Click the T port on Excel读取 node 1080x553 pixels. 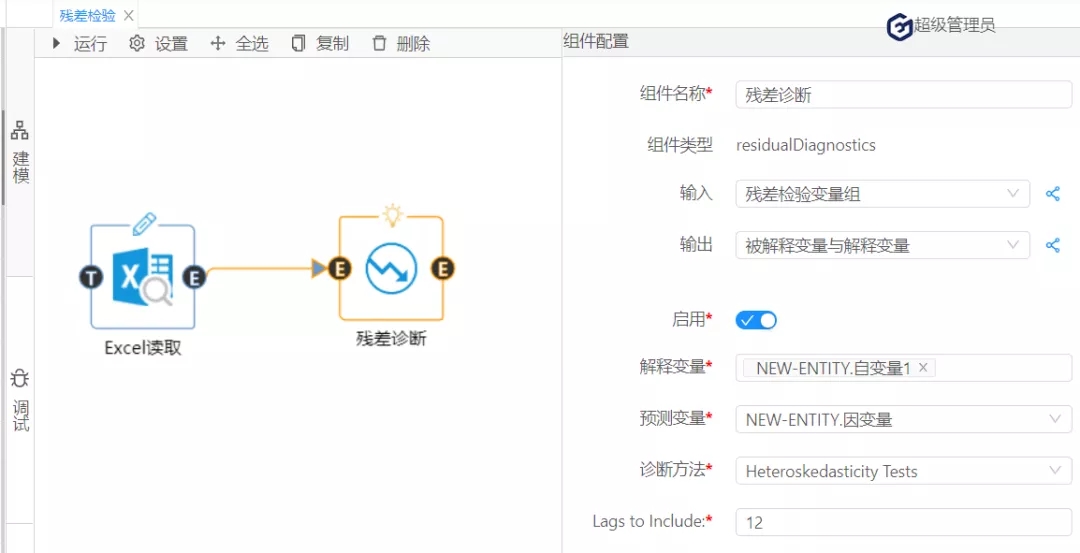click(91, 277)
